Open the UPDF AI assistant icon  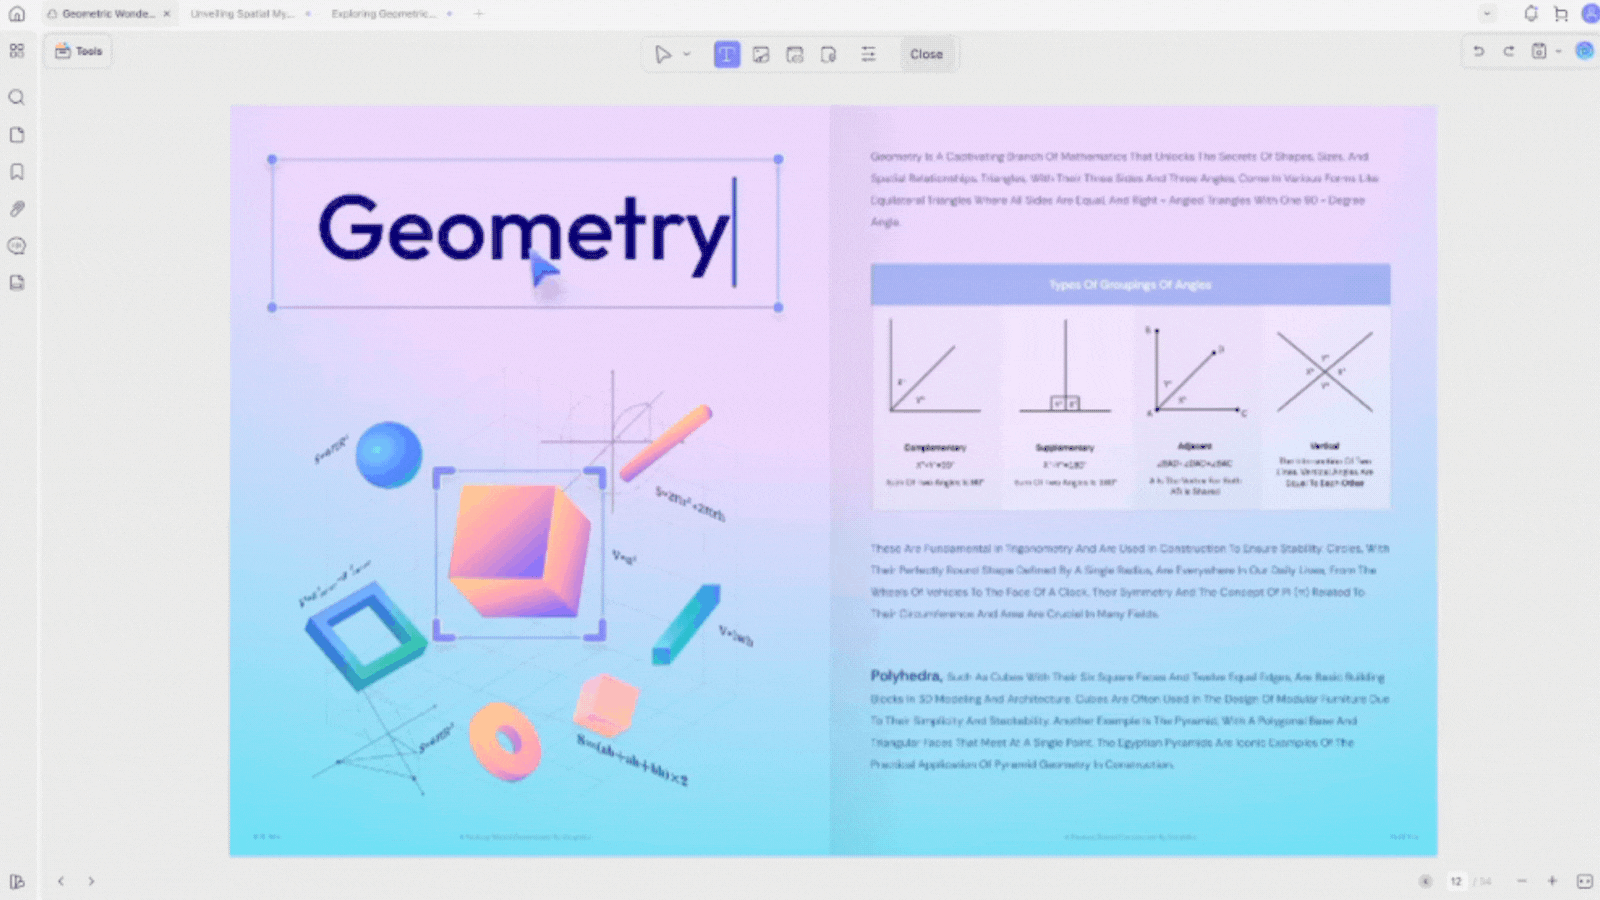[x=1585, y=51]
